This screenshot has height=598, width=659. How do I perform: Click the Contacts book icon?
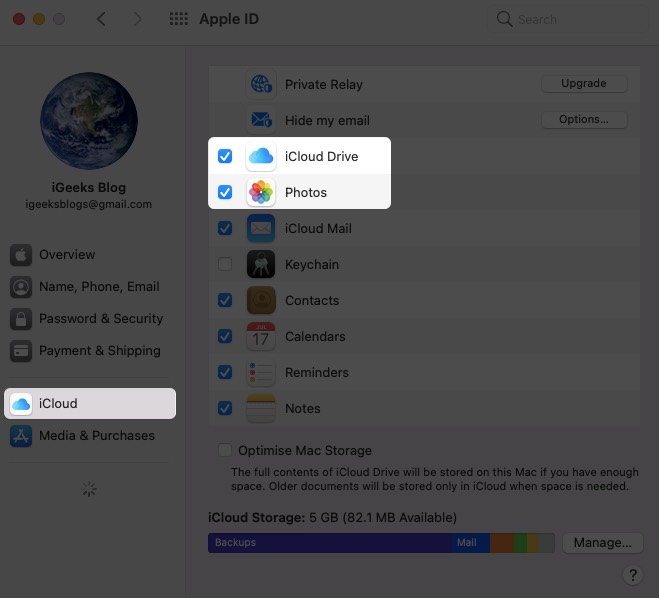coord(261,301)
